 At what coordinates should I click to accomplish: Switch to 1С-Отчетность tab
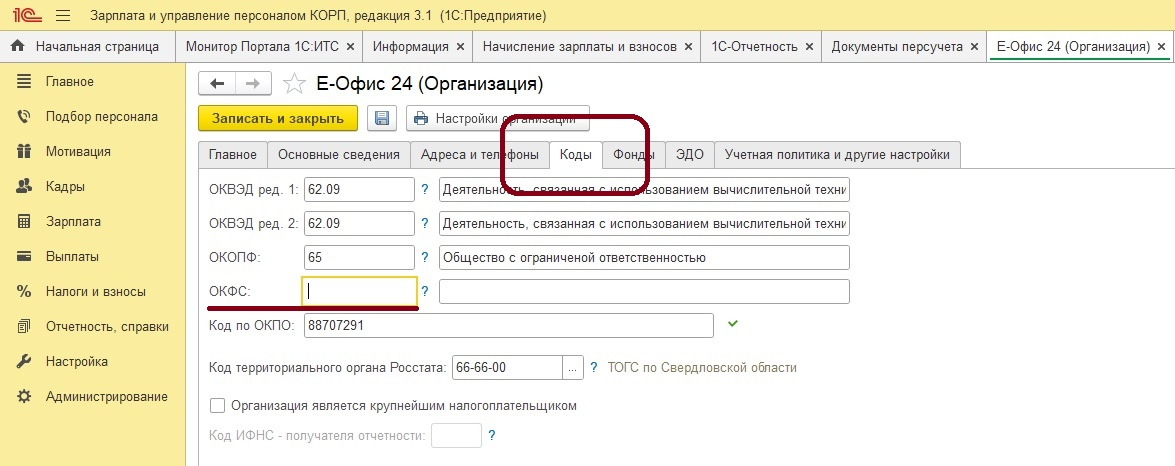click(x=754, y=46)
